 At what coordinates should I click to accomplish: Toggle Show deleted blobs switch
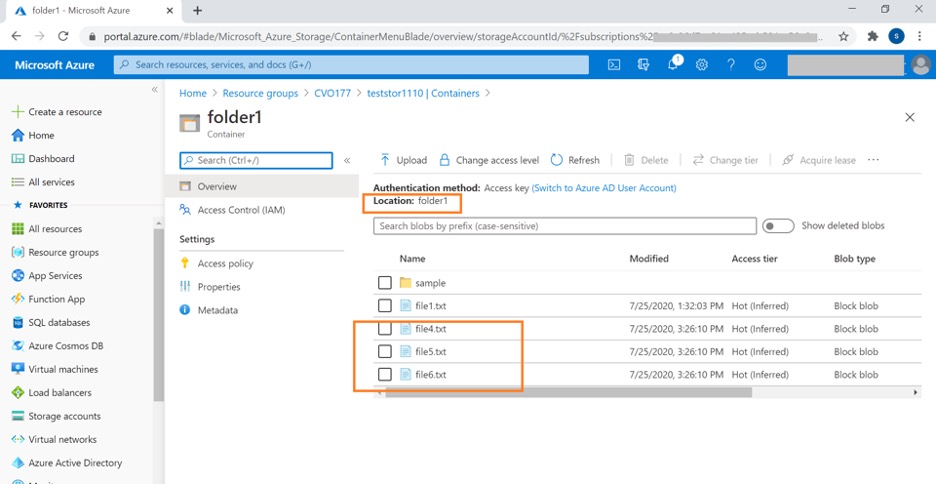(778, 226)
